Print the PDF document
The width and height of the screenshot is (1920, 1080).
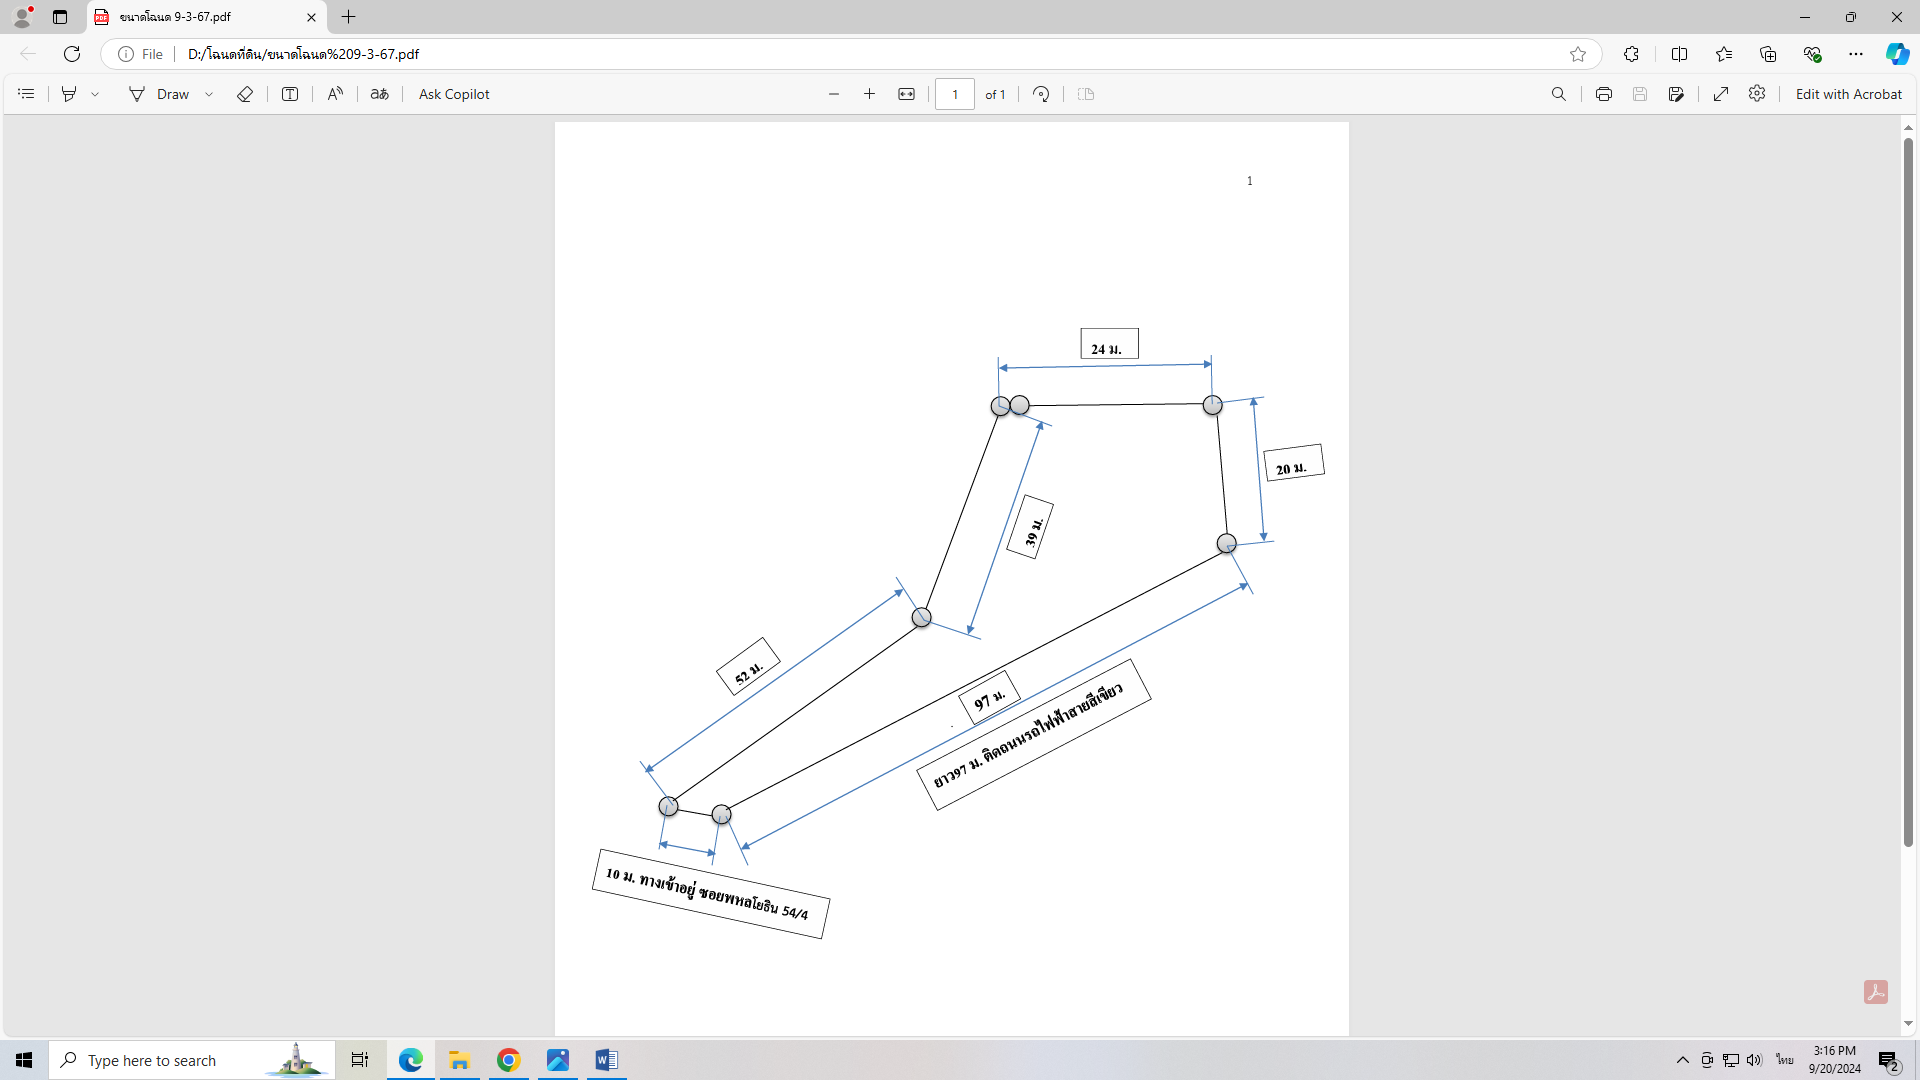click(x=1604, y=94)
